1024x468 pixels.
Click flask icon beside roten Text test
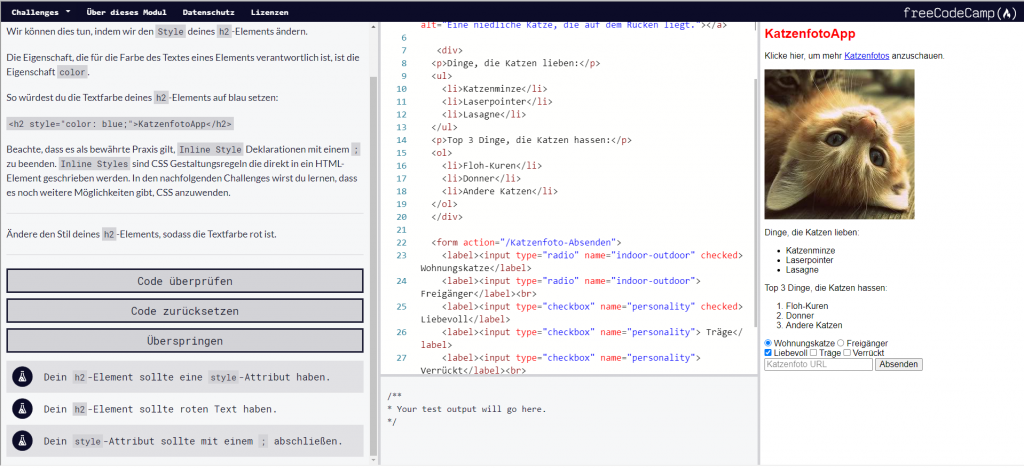point(22,408)
